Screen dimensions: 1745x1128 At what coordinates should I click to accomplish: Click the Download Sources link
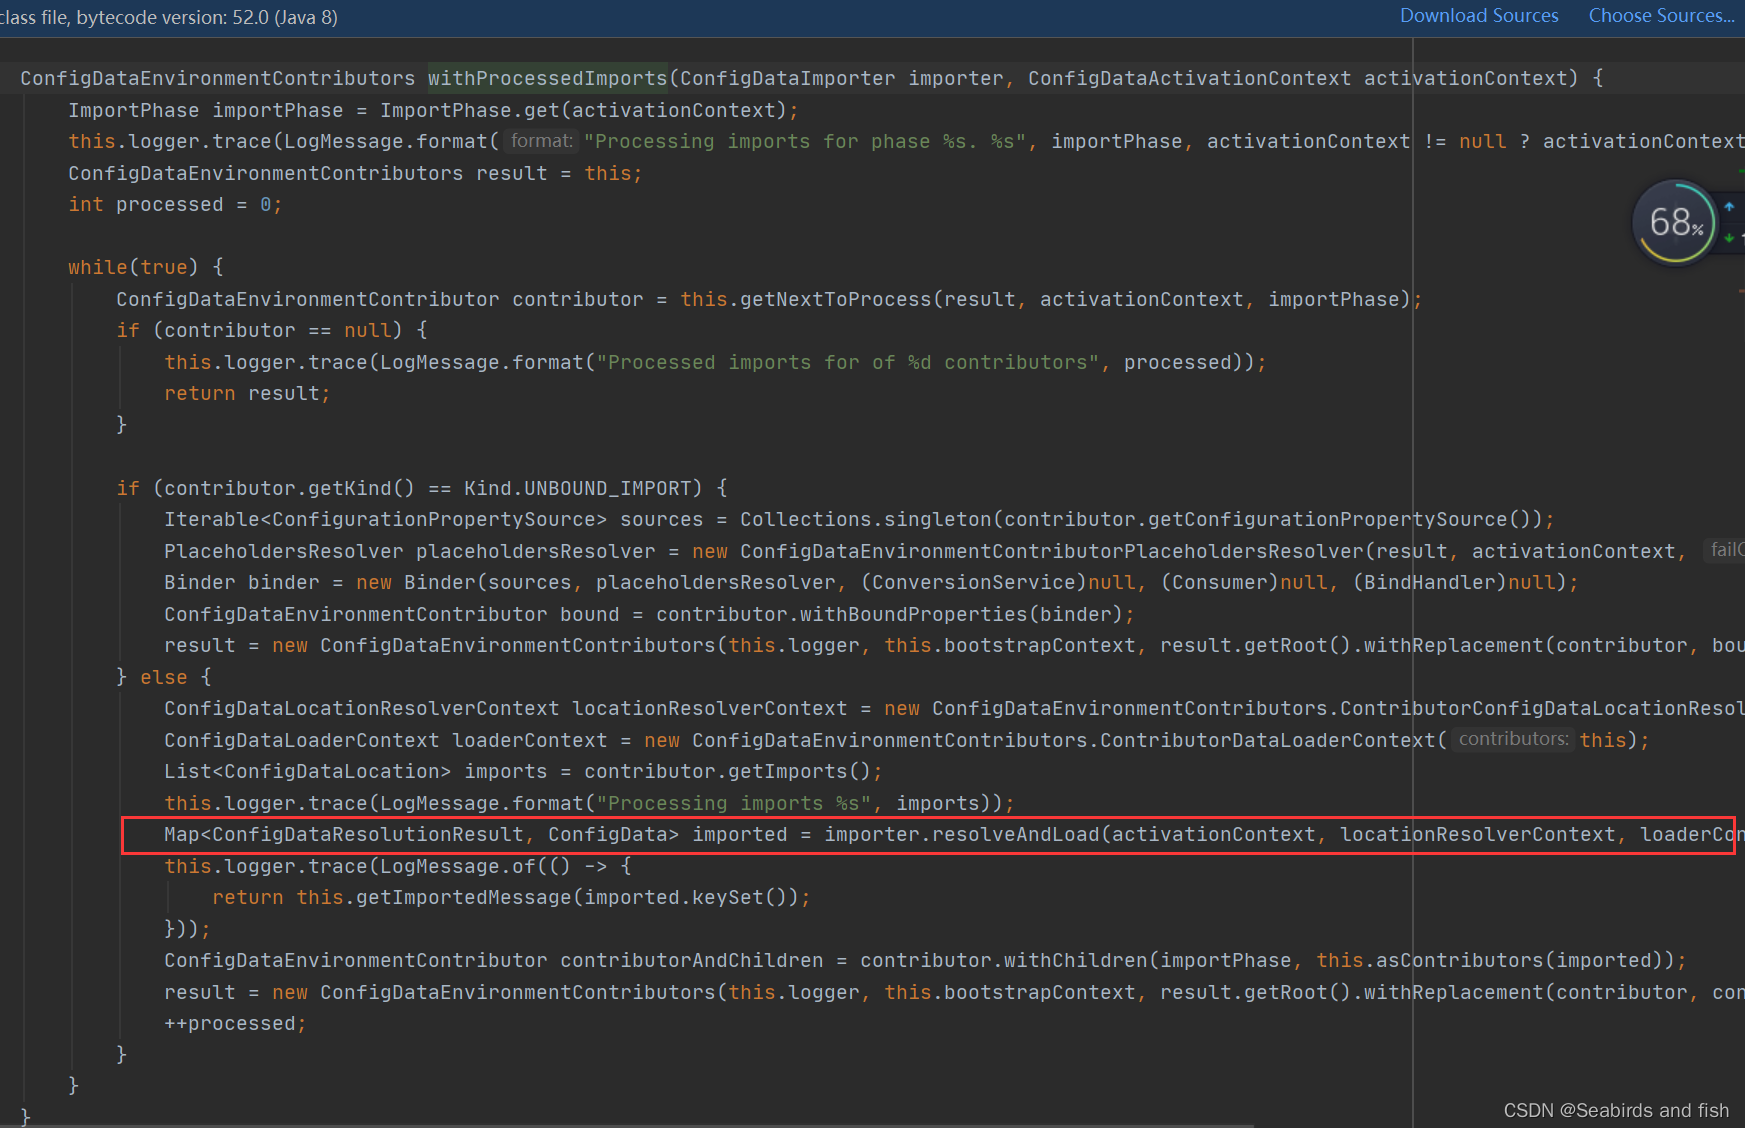pyautogui.click(x=1479, y=16)
